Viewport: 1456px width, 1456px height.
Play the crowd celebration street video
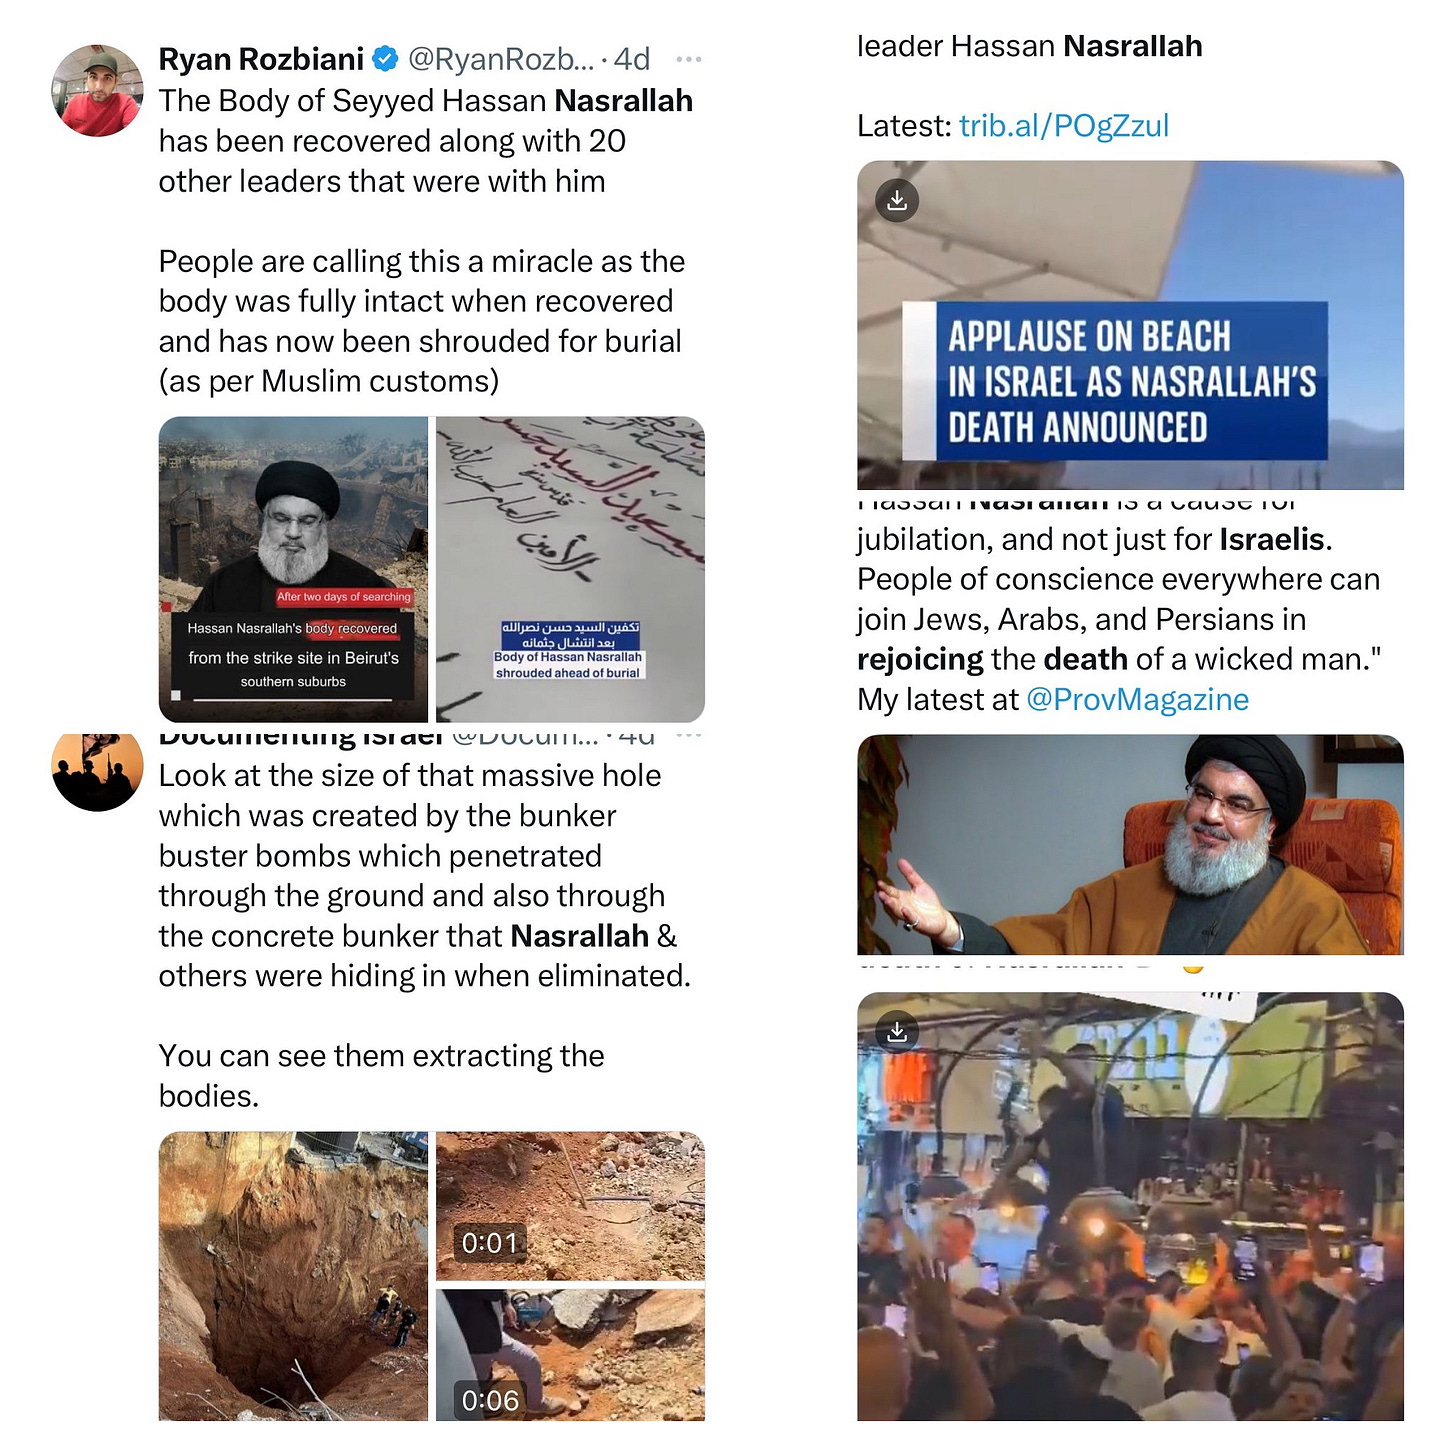[x=1130, y=1206]
